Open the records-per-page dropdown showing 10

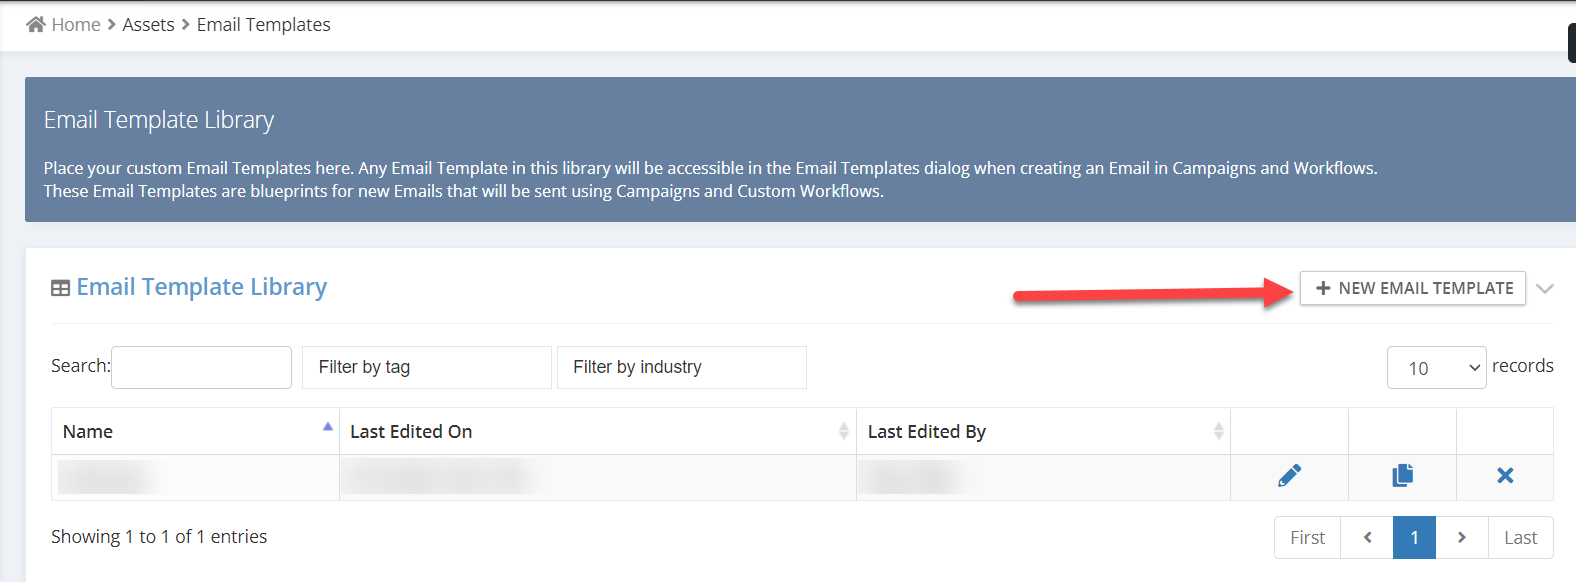coord(1436,368)
